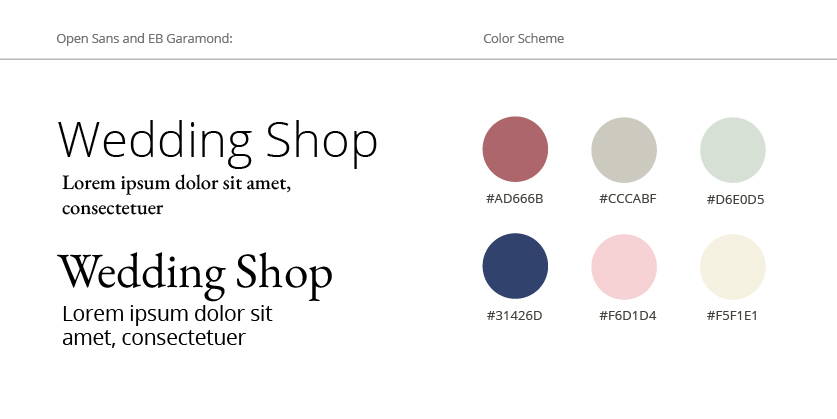Click the horizontal divider line under headings

[x=418, y=59]
